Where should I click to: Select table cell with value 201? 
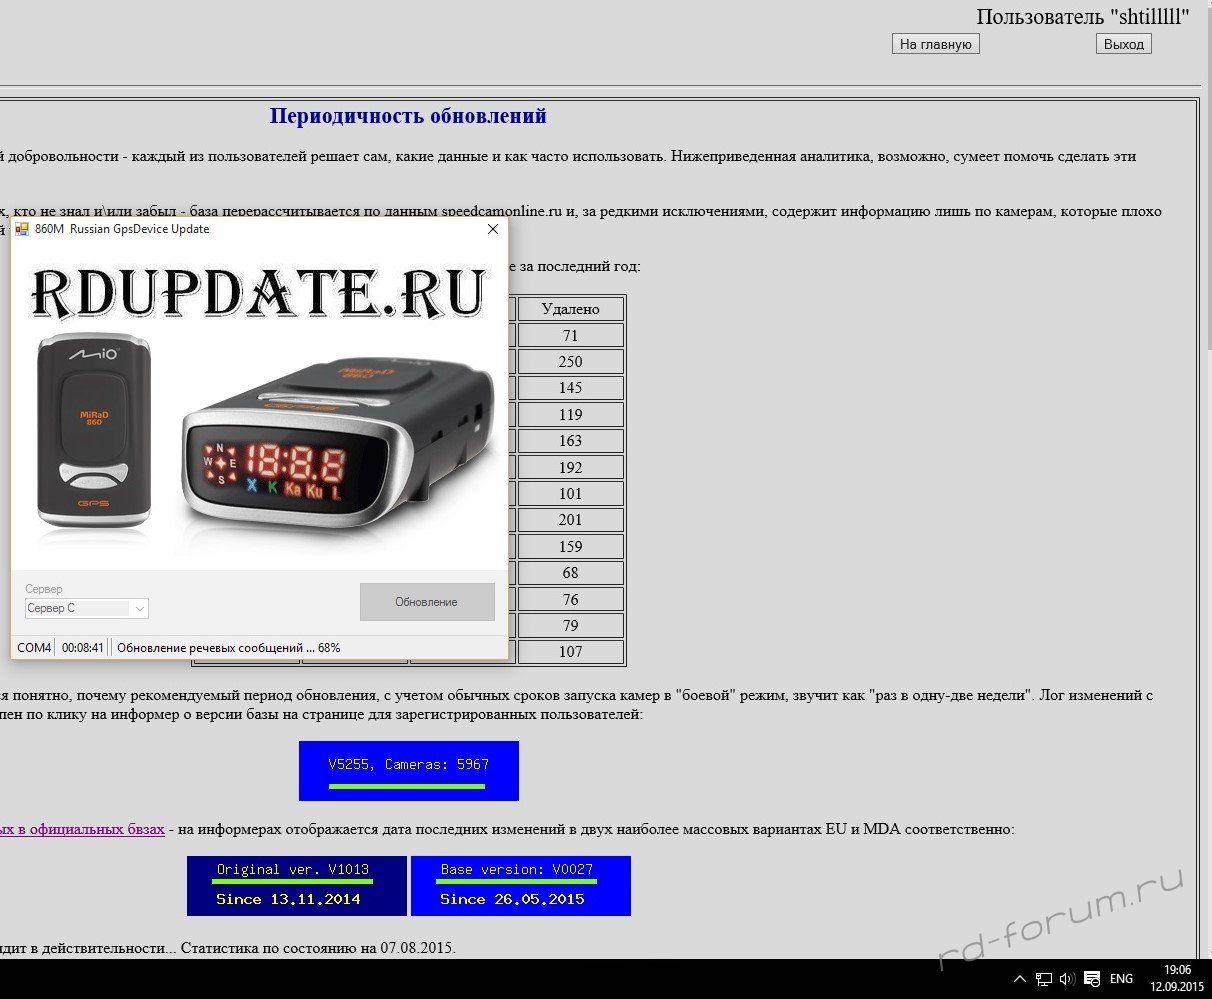click(571, 520)
